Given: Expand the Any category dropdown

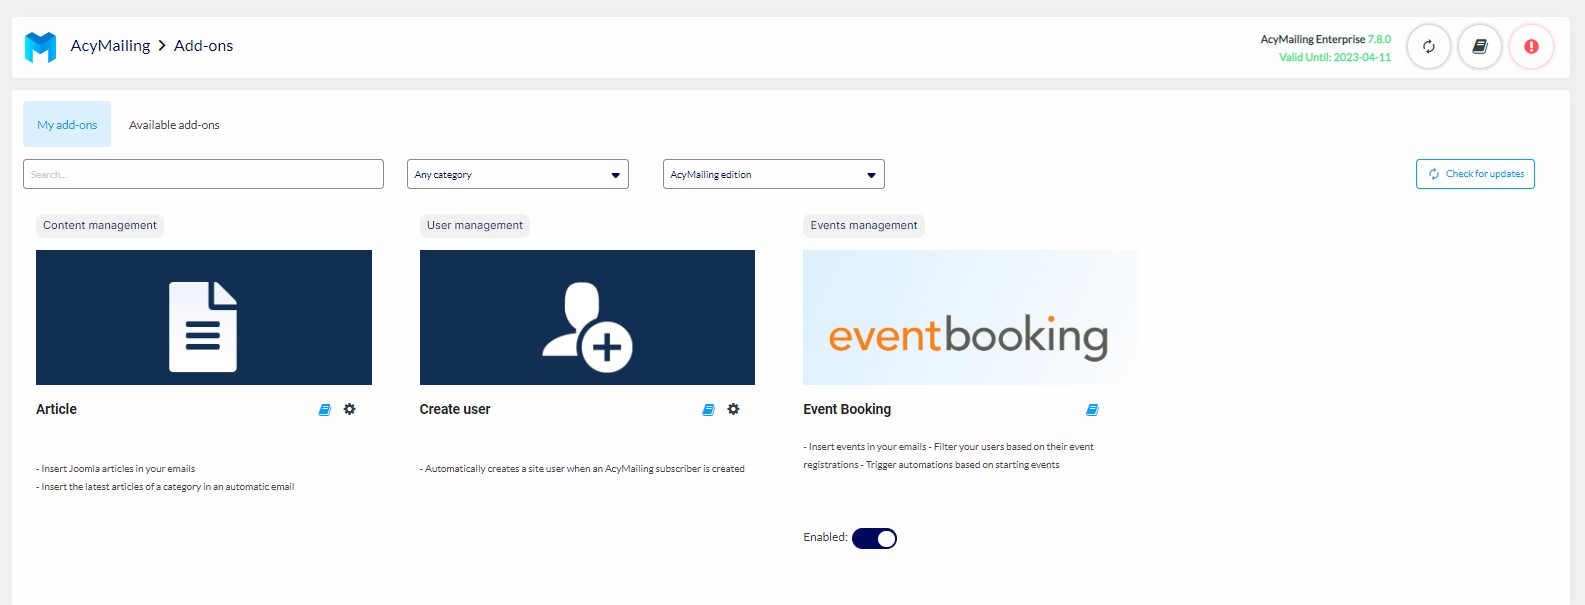Looking at the screenshot, I should pos(517,174).
